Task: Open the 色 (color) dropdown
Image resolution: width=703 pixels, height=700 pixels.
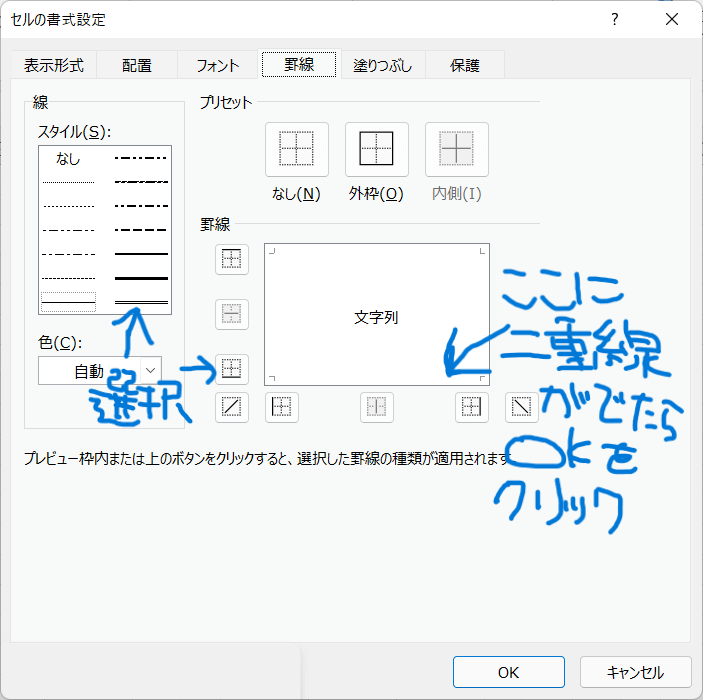Action: click(100, 371)
